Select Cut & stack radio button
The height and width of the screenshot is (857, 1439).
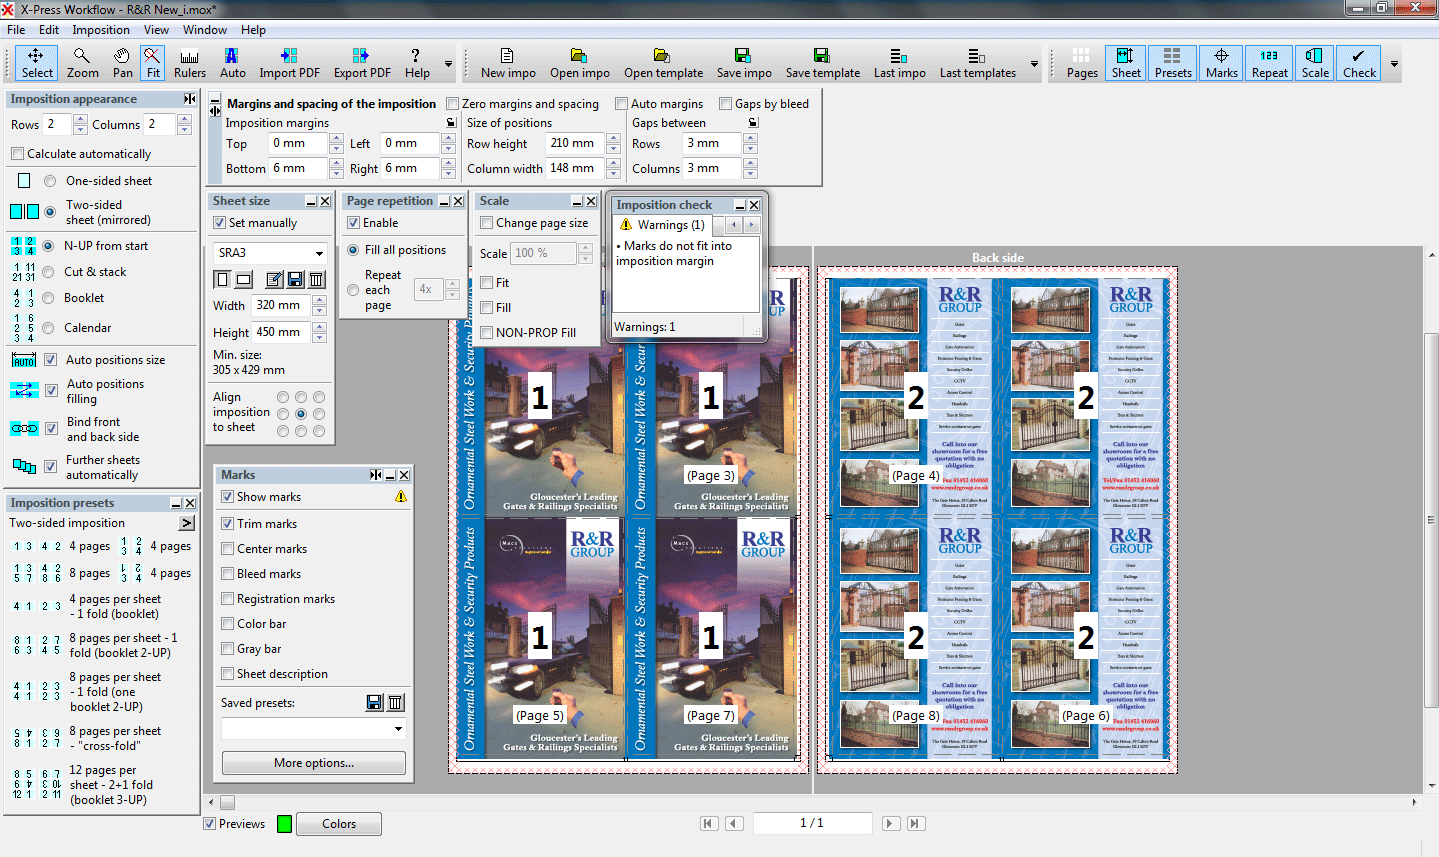[48, 272]
